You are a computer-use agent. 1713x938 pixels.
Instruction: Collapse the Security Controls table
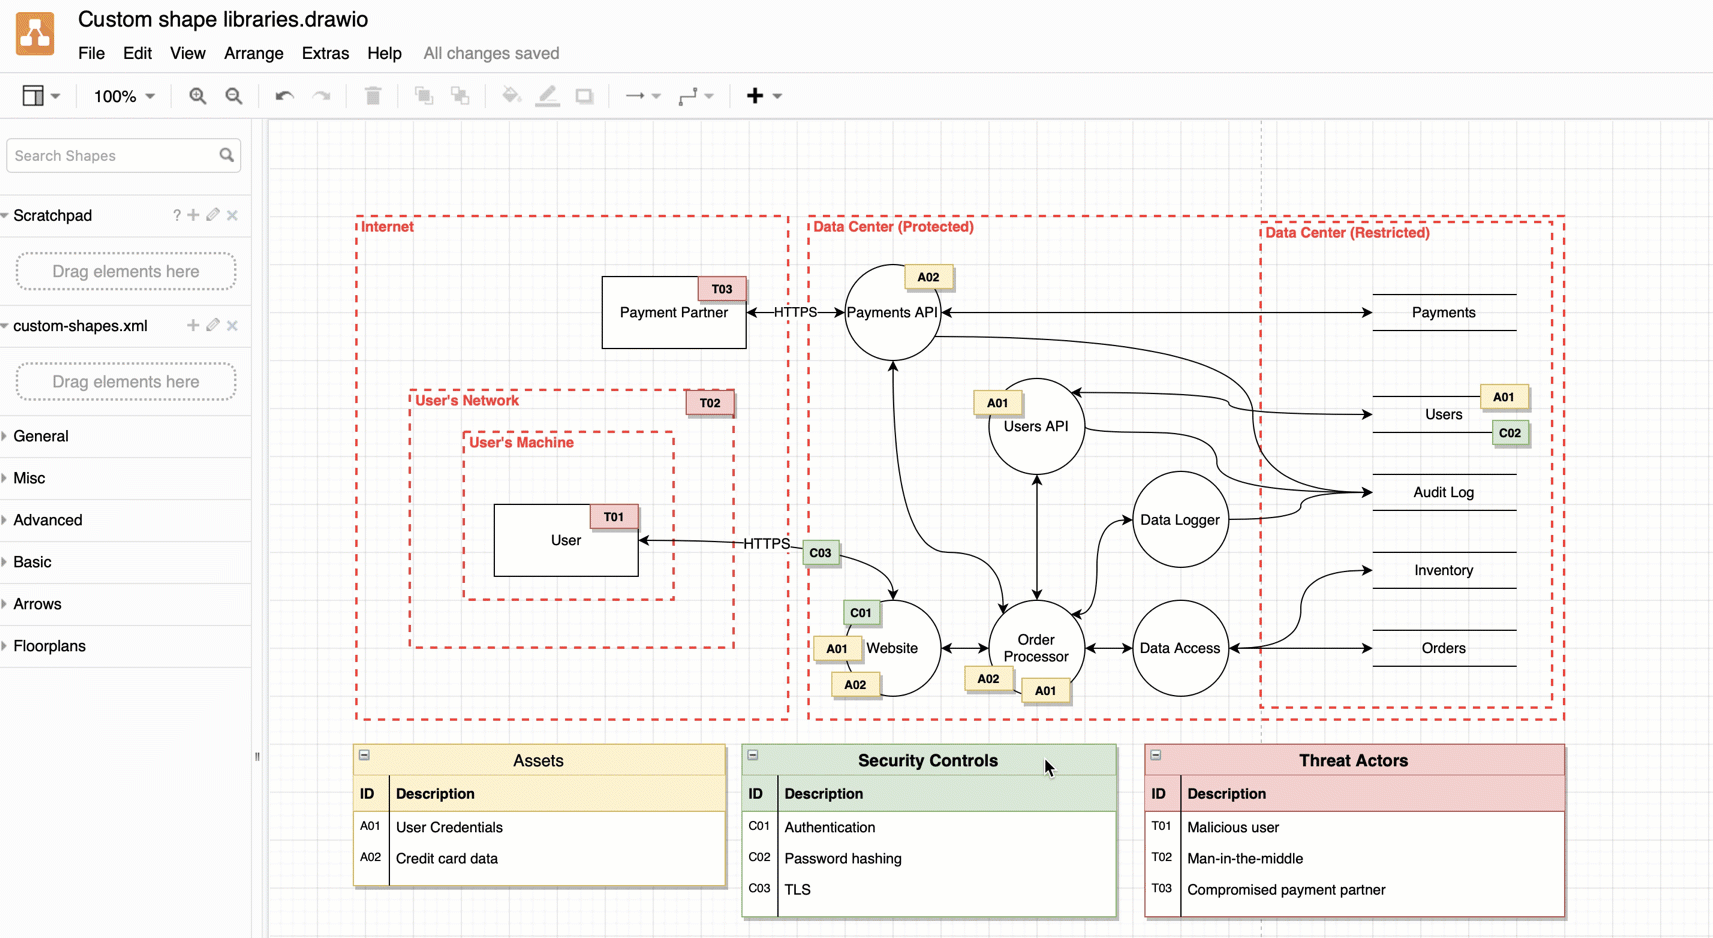(x=753, y=755)
